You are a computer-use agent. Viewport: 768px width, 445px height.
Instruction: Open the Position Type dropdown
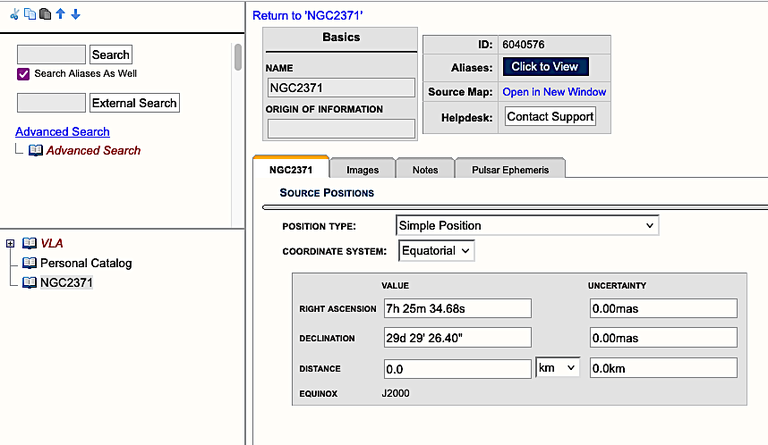tap(527, 226)
